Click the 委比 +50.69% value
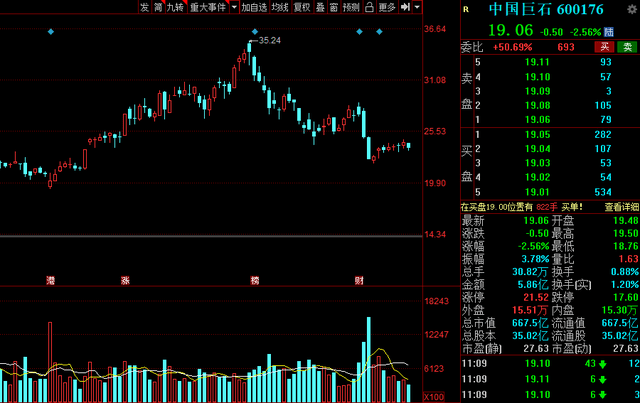The height and width of the screenshot is (403, 640). [x=513, y=47]
